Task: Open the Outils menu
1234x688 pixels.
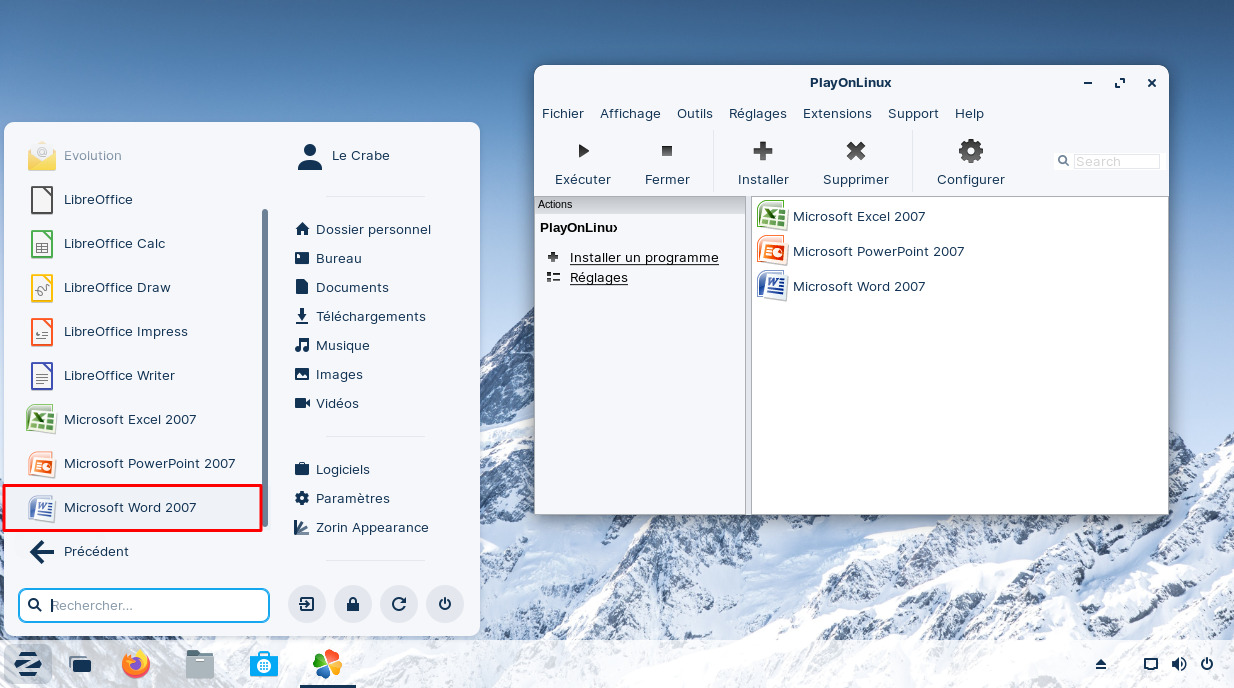Action: 695,113
